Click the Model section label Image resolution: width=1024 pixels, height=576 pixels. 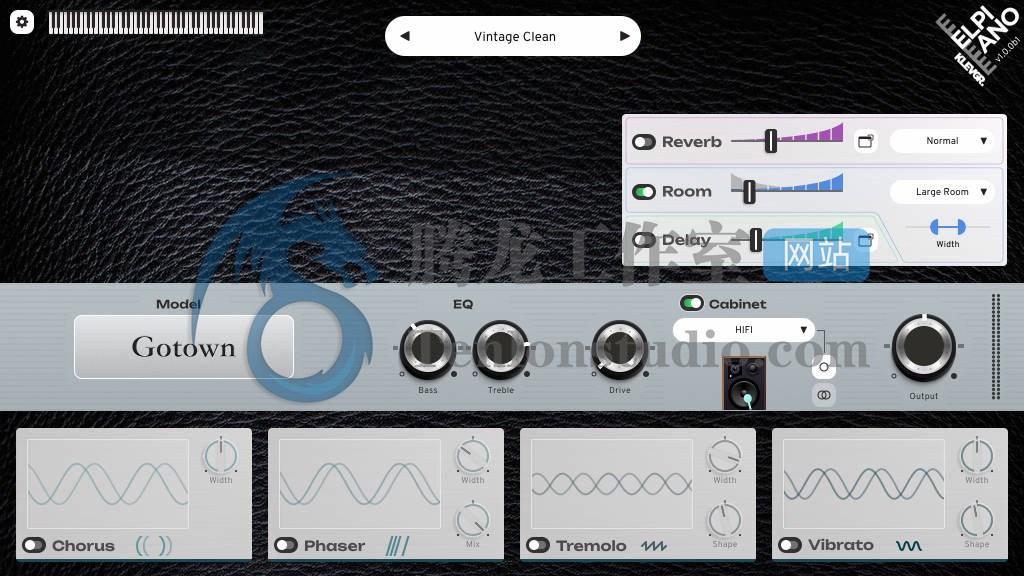coord(178,304)
